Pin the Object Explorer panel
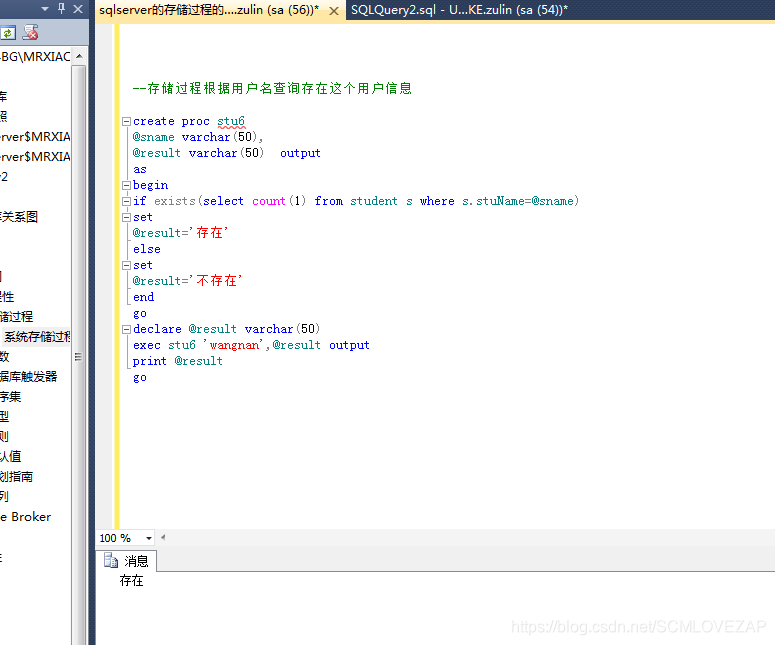This screenshot has width=775, height=645. pyautogui.click(x=61, y=8)
